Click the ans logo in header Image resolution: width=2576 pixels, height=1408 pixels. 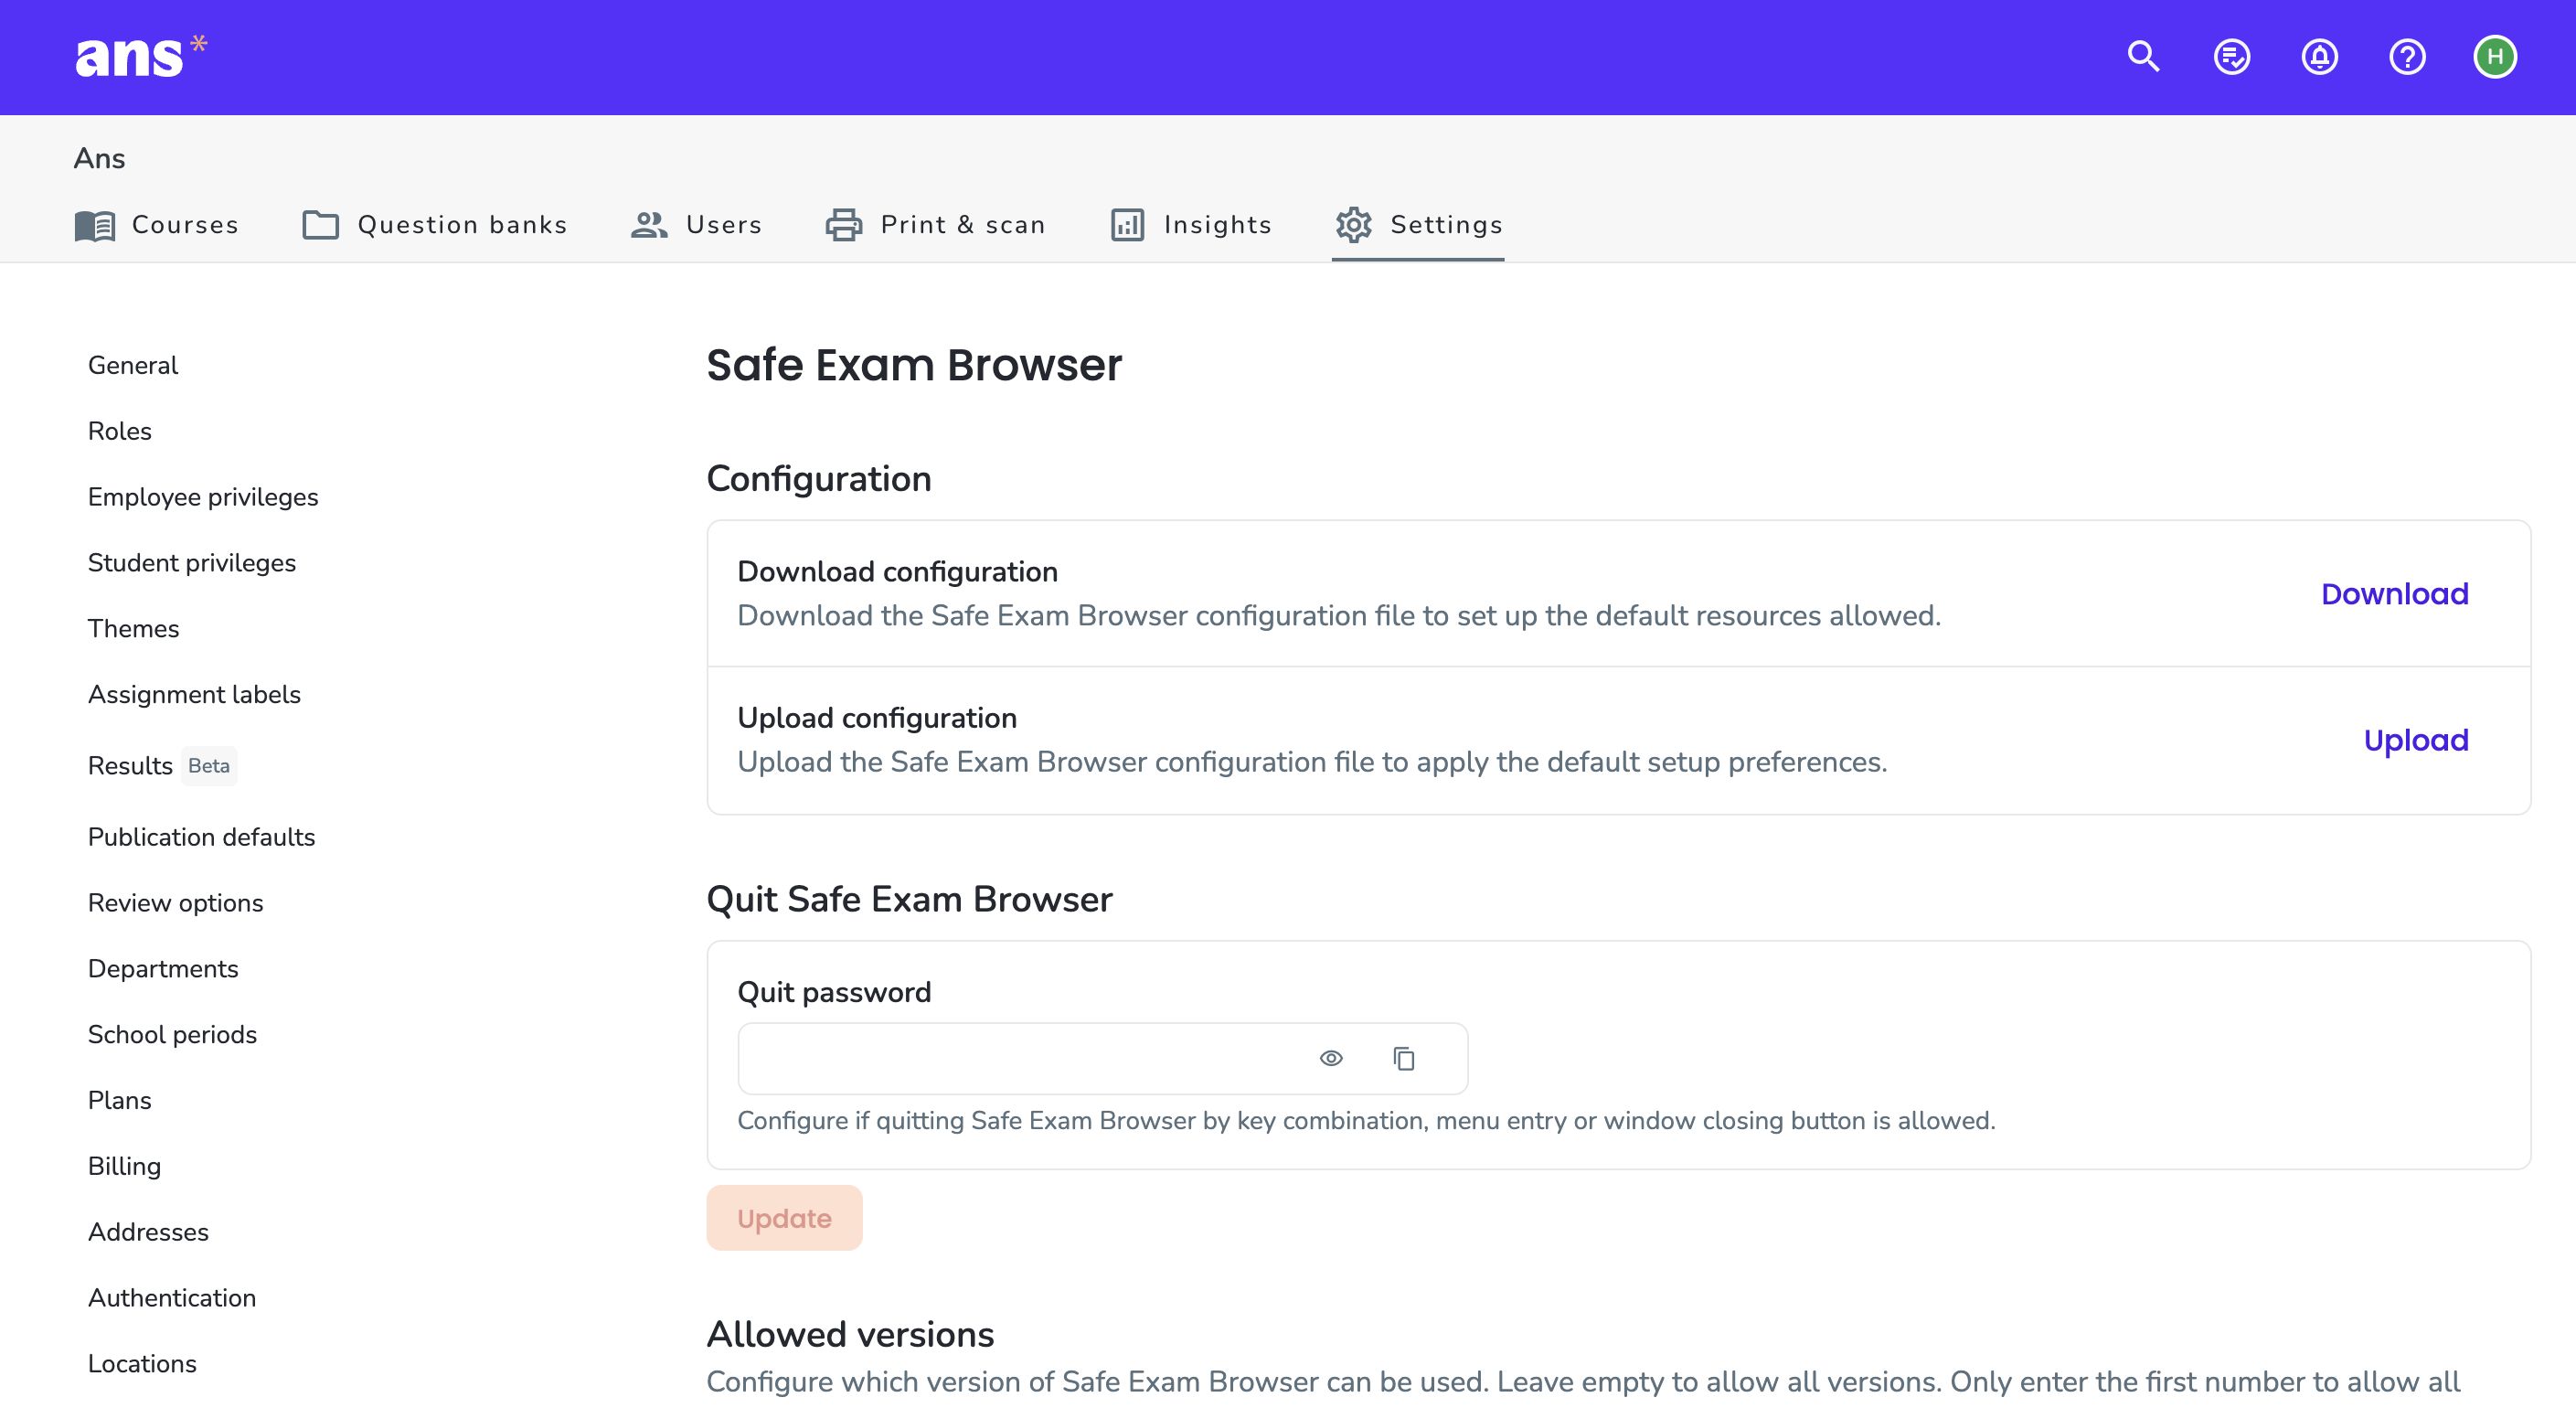click(x=141, y=56)
